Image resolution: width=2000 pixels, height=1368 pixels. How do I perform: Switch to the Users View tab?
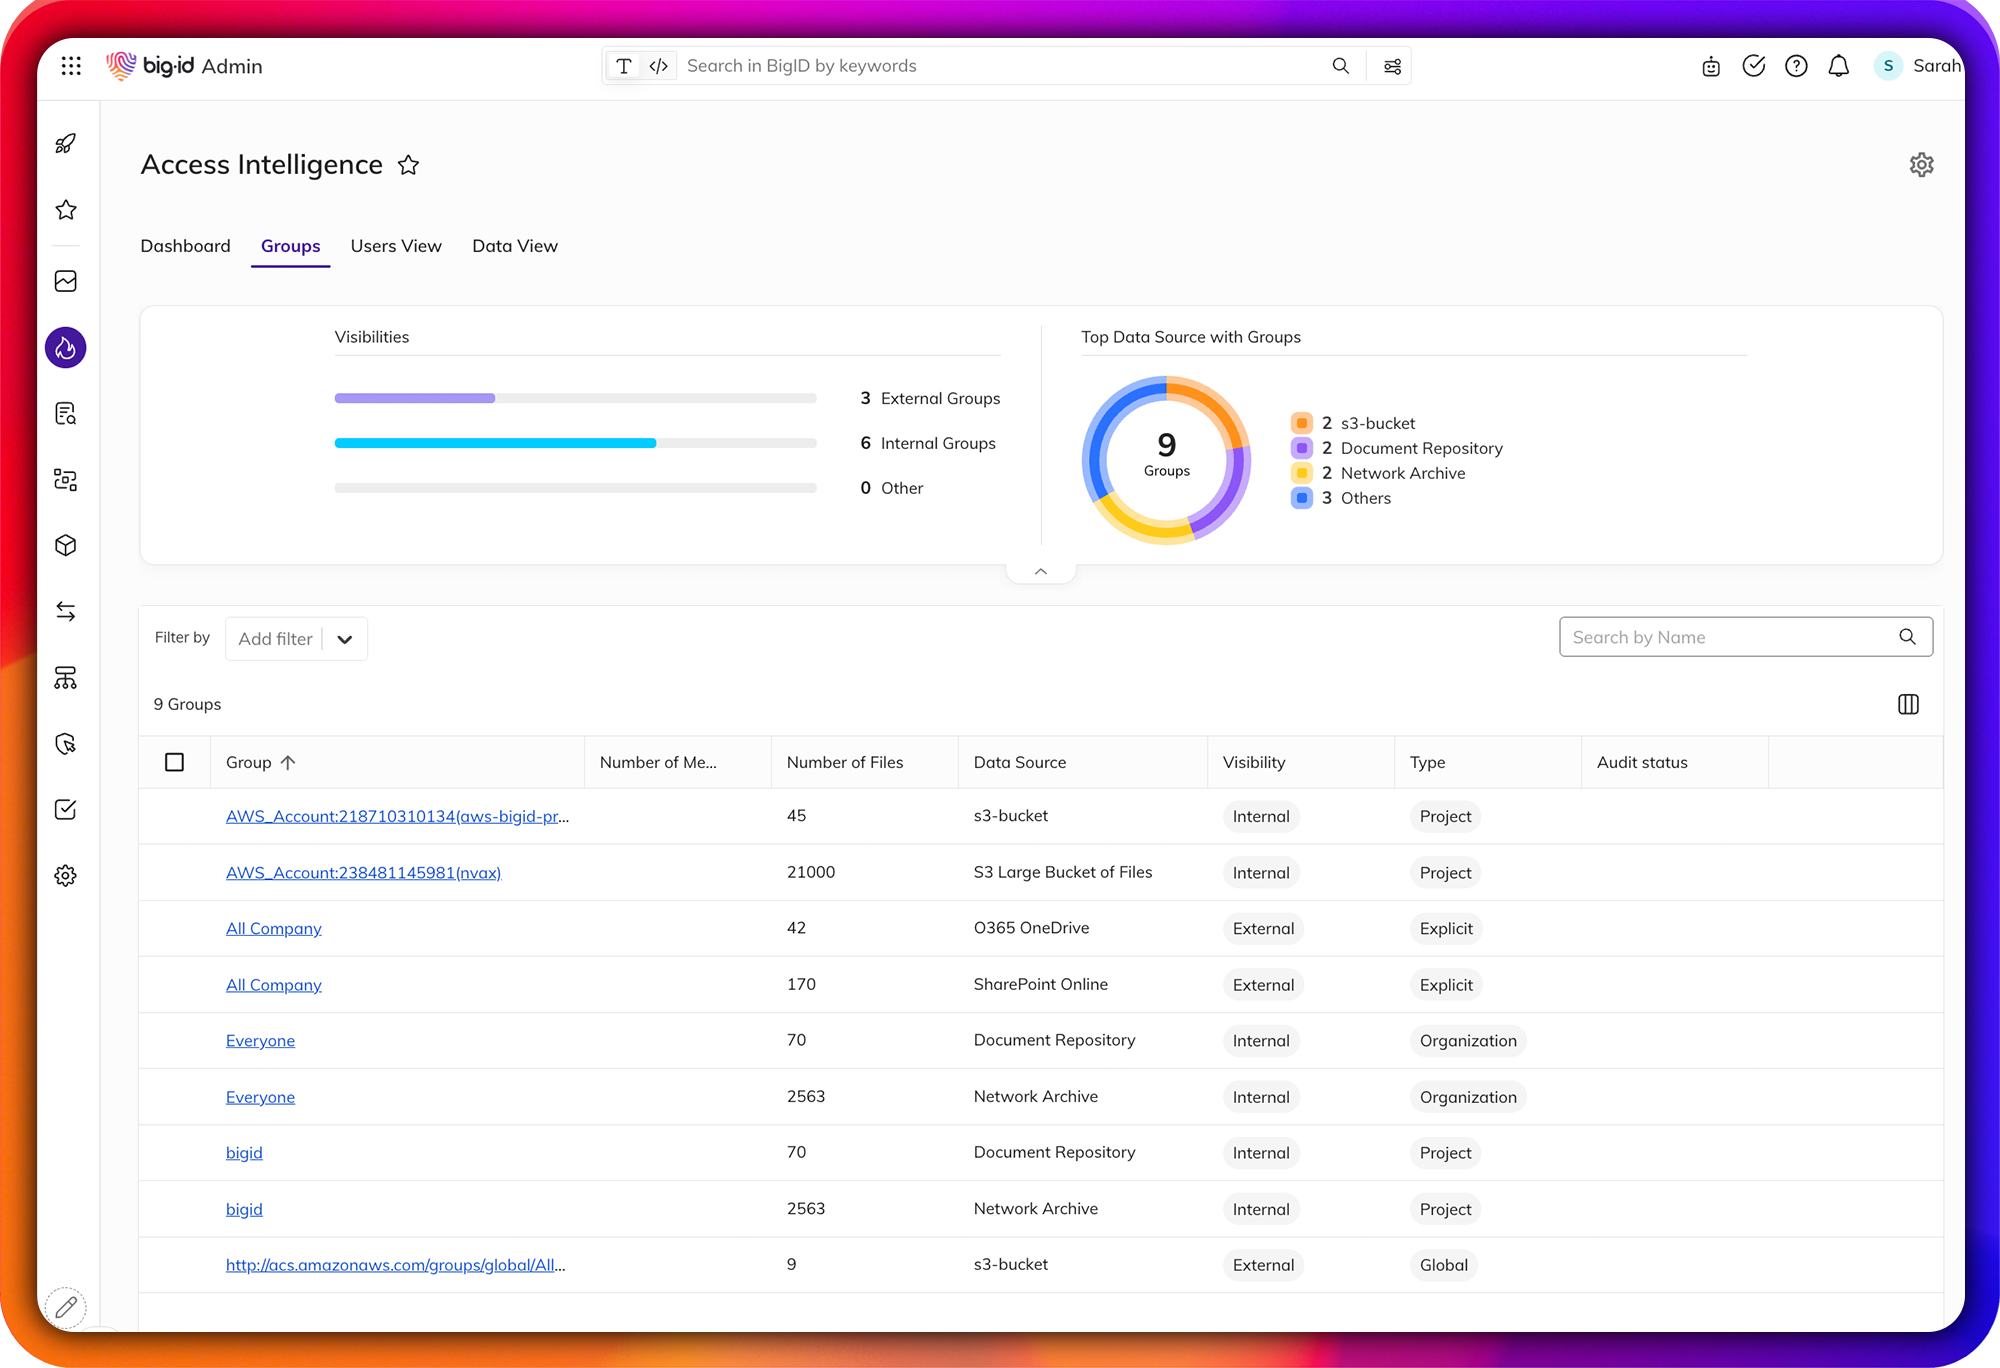point(396,246)
